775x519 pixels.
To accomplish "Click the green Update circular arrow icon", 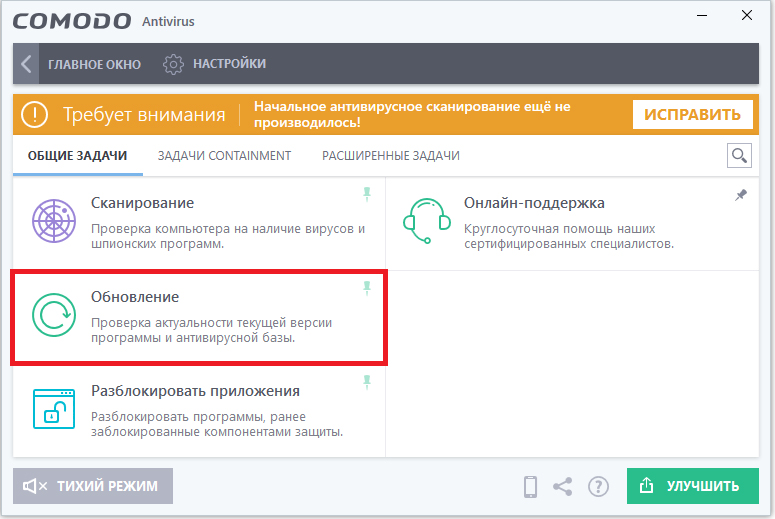I will (54, 315).
